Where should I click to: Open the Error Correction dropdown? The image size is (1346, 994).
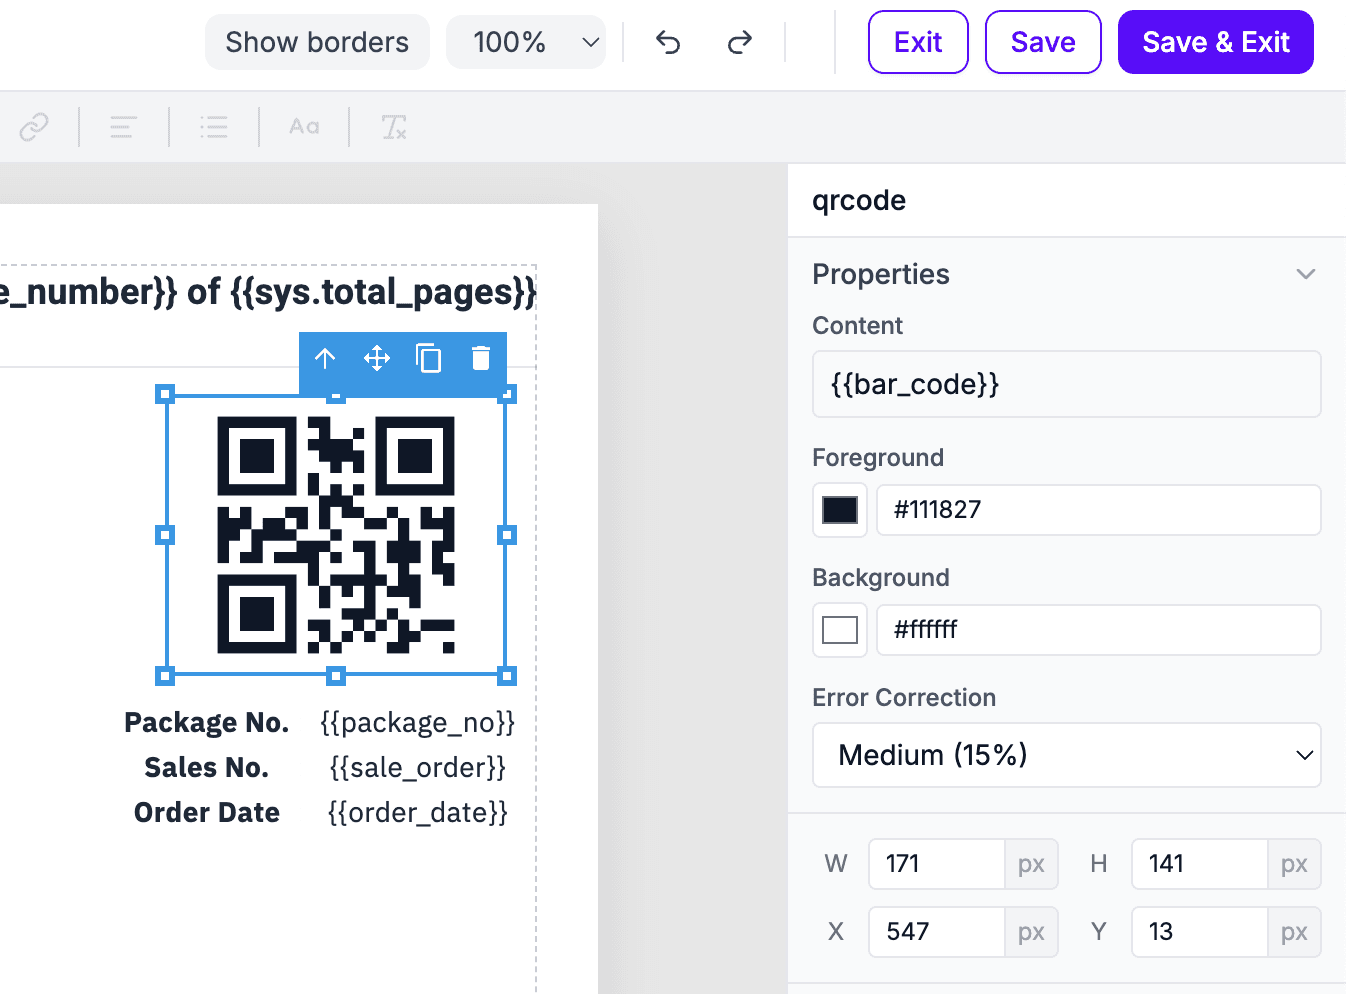[1067, 755]
